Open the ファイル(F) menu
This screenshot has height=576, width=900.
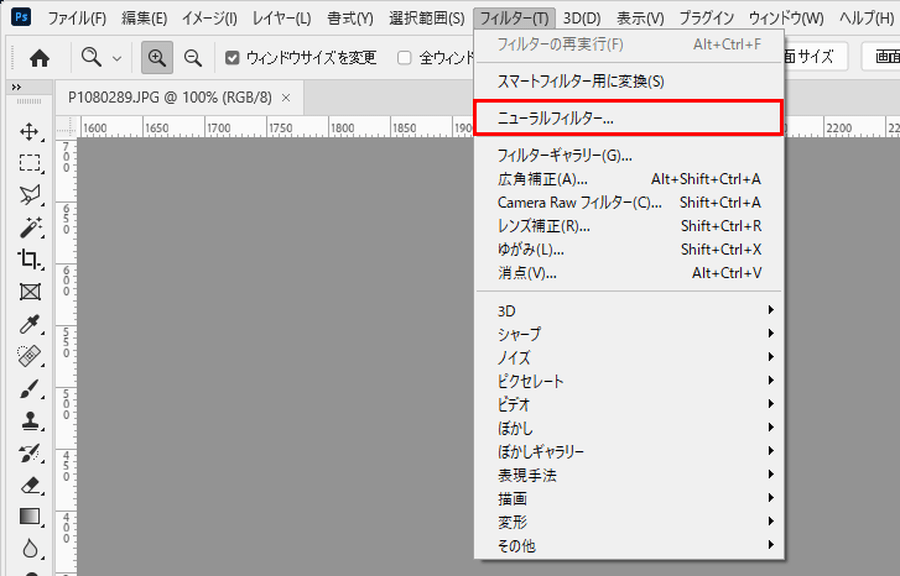pos(77,18)
